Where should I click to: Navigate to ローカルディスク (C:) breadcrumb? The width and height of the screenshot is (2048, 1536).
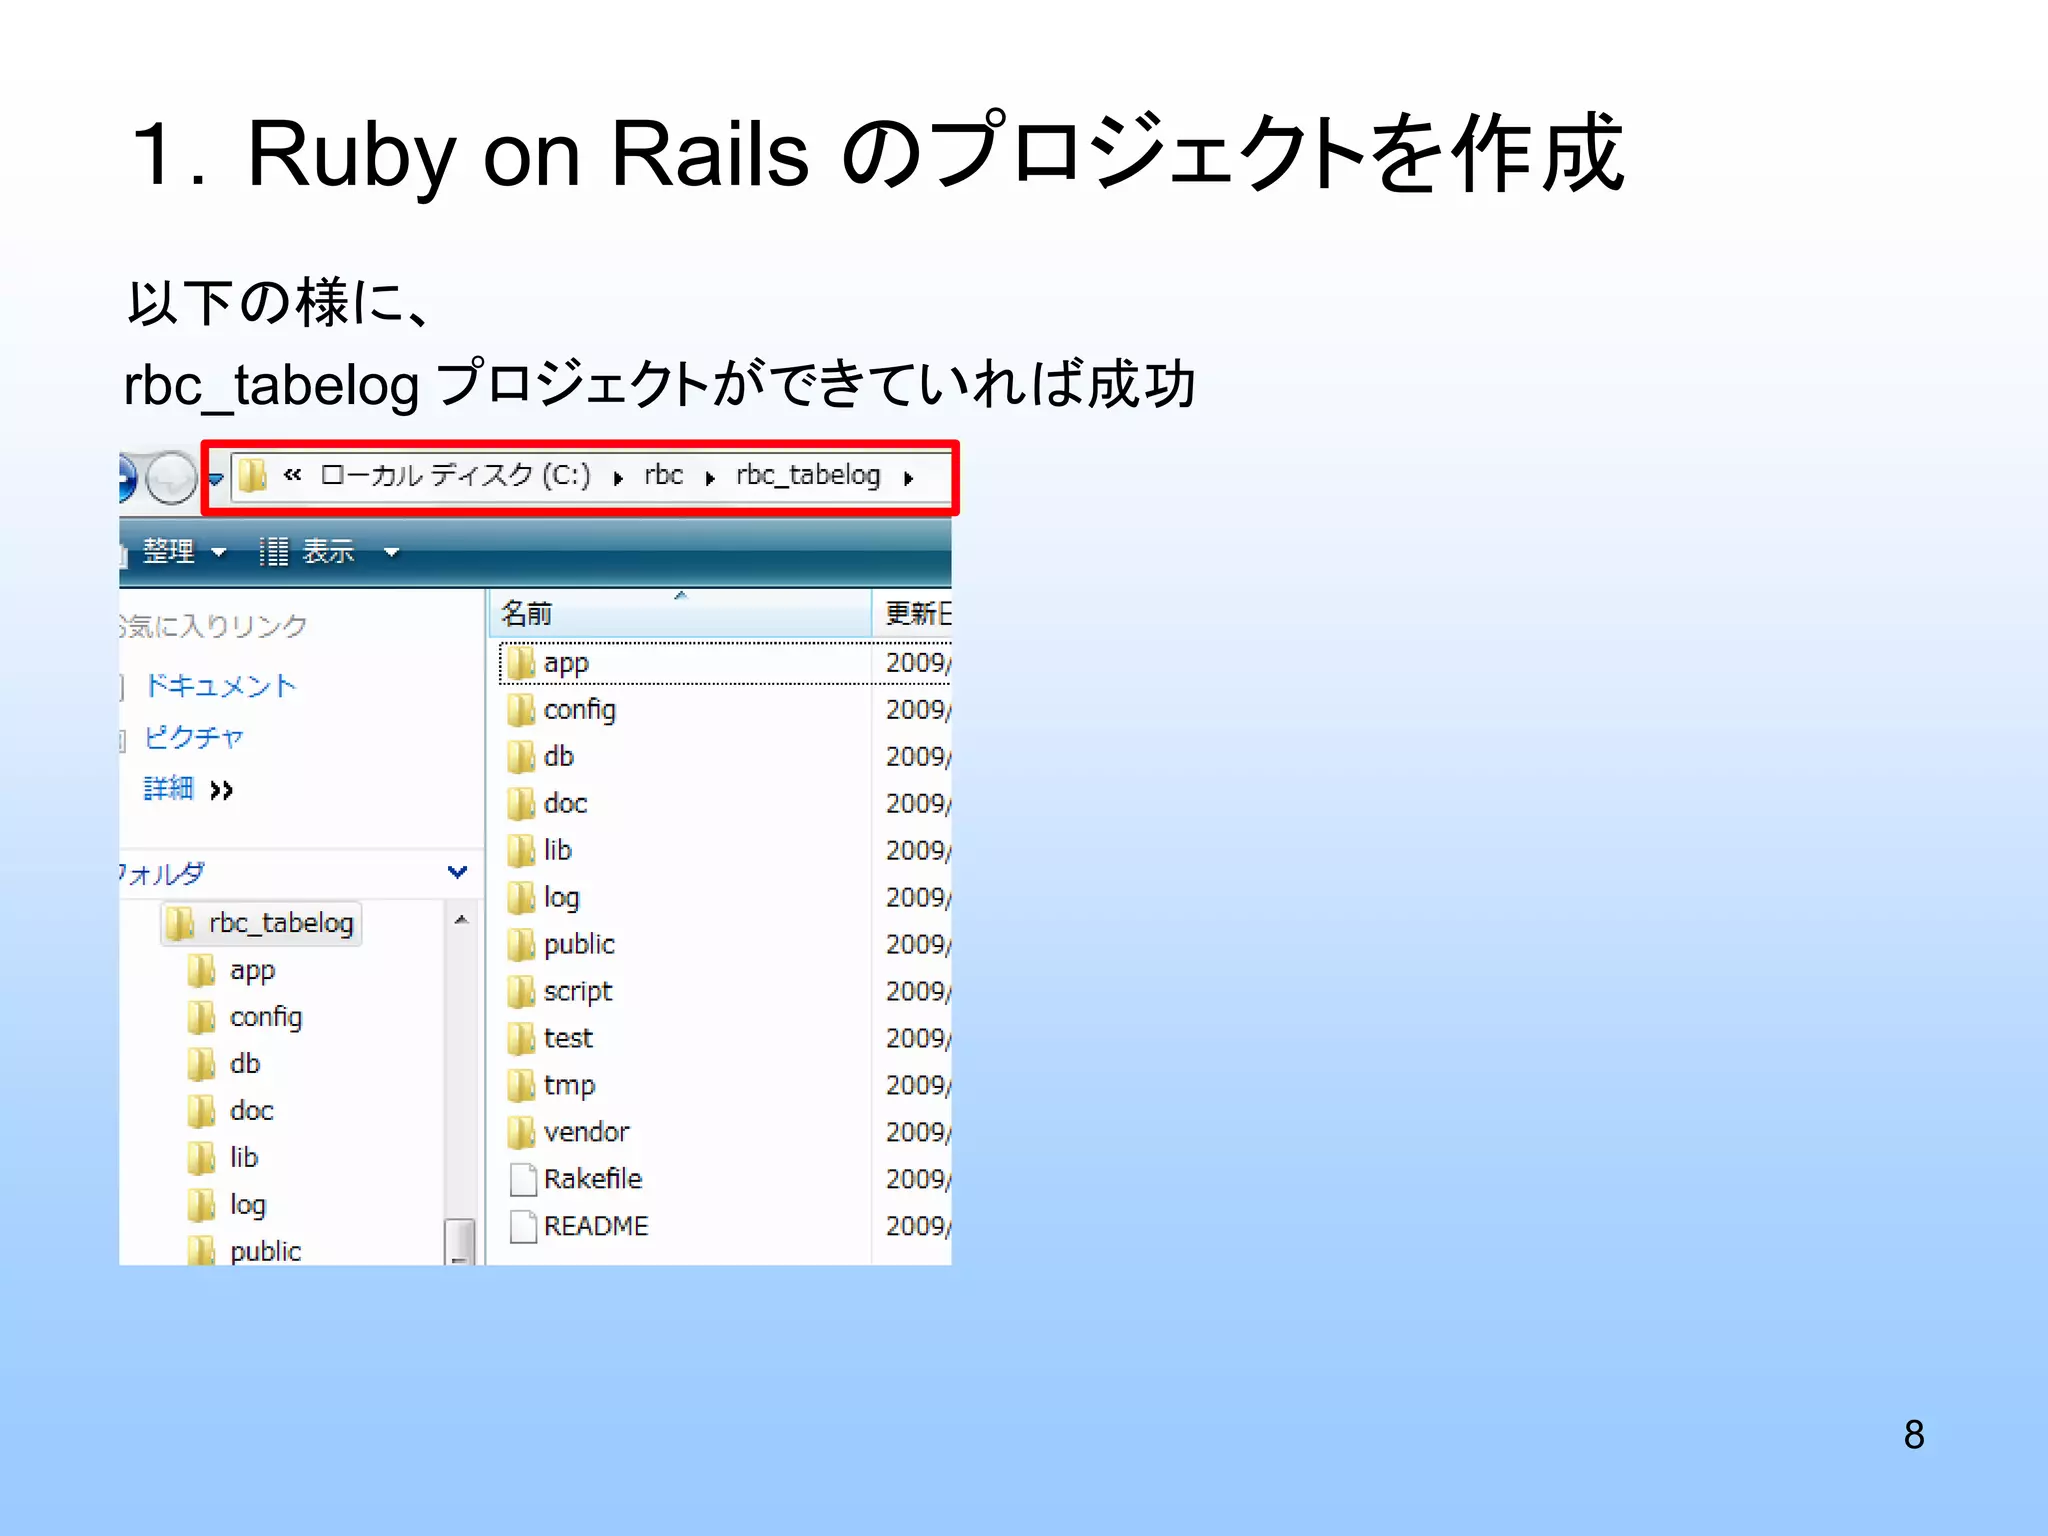click(x=455, y=475)
